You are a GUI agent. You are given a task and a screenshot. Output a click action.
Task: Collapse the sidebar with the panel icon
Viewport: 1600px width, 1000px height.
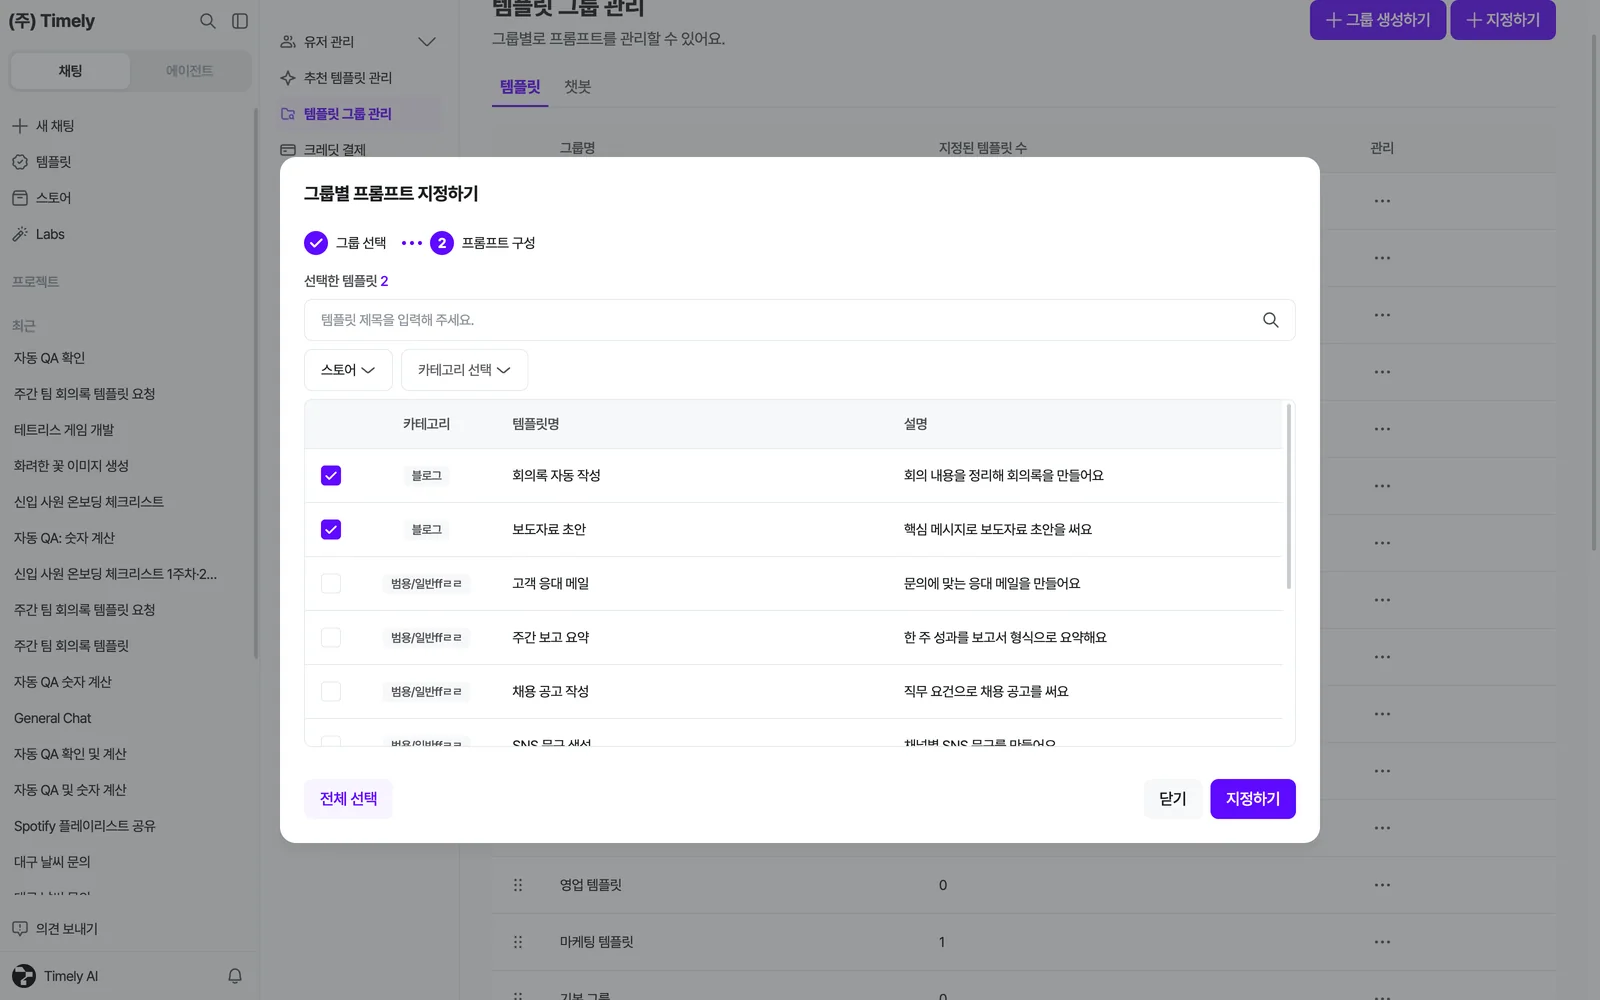pyautogui.click(x=240, y=21)
